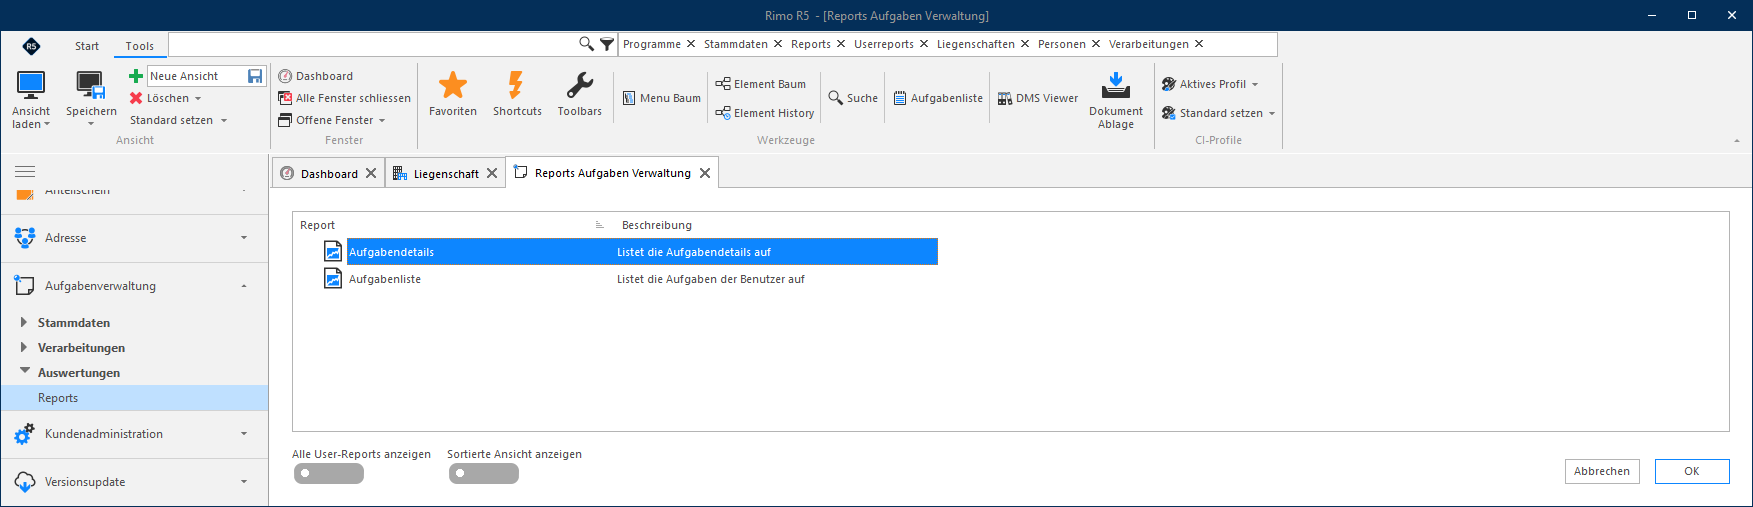Click the Aufgabendetails report icon

tap(333, 252)
